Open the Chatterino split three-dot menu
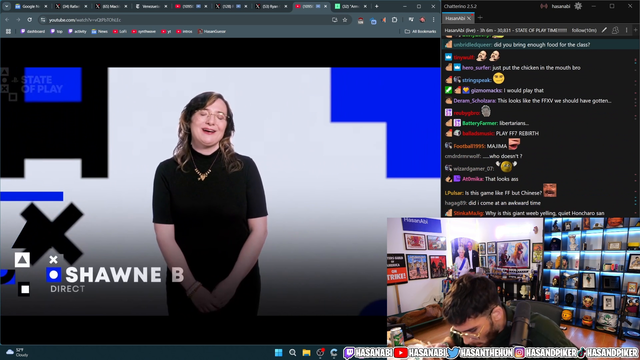The width and height of the screenshot is (640, 360). 627,30
